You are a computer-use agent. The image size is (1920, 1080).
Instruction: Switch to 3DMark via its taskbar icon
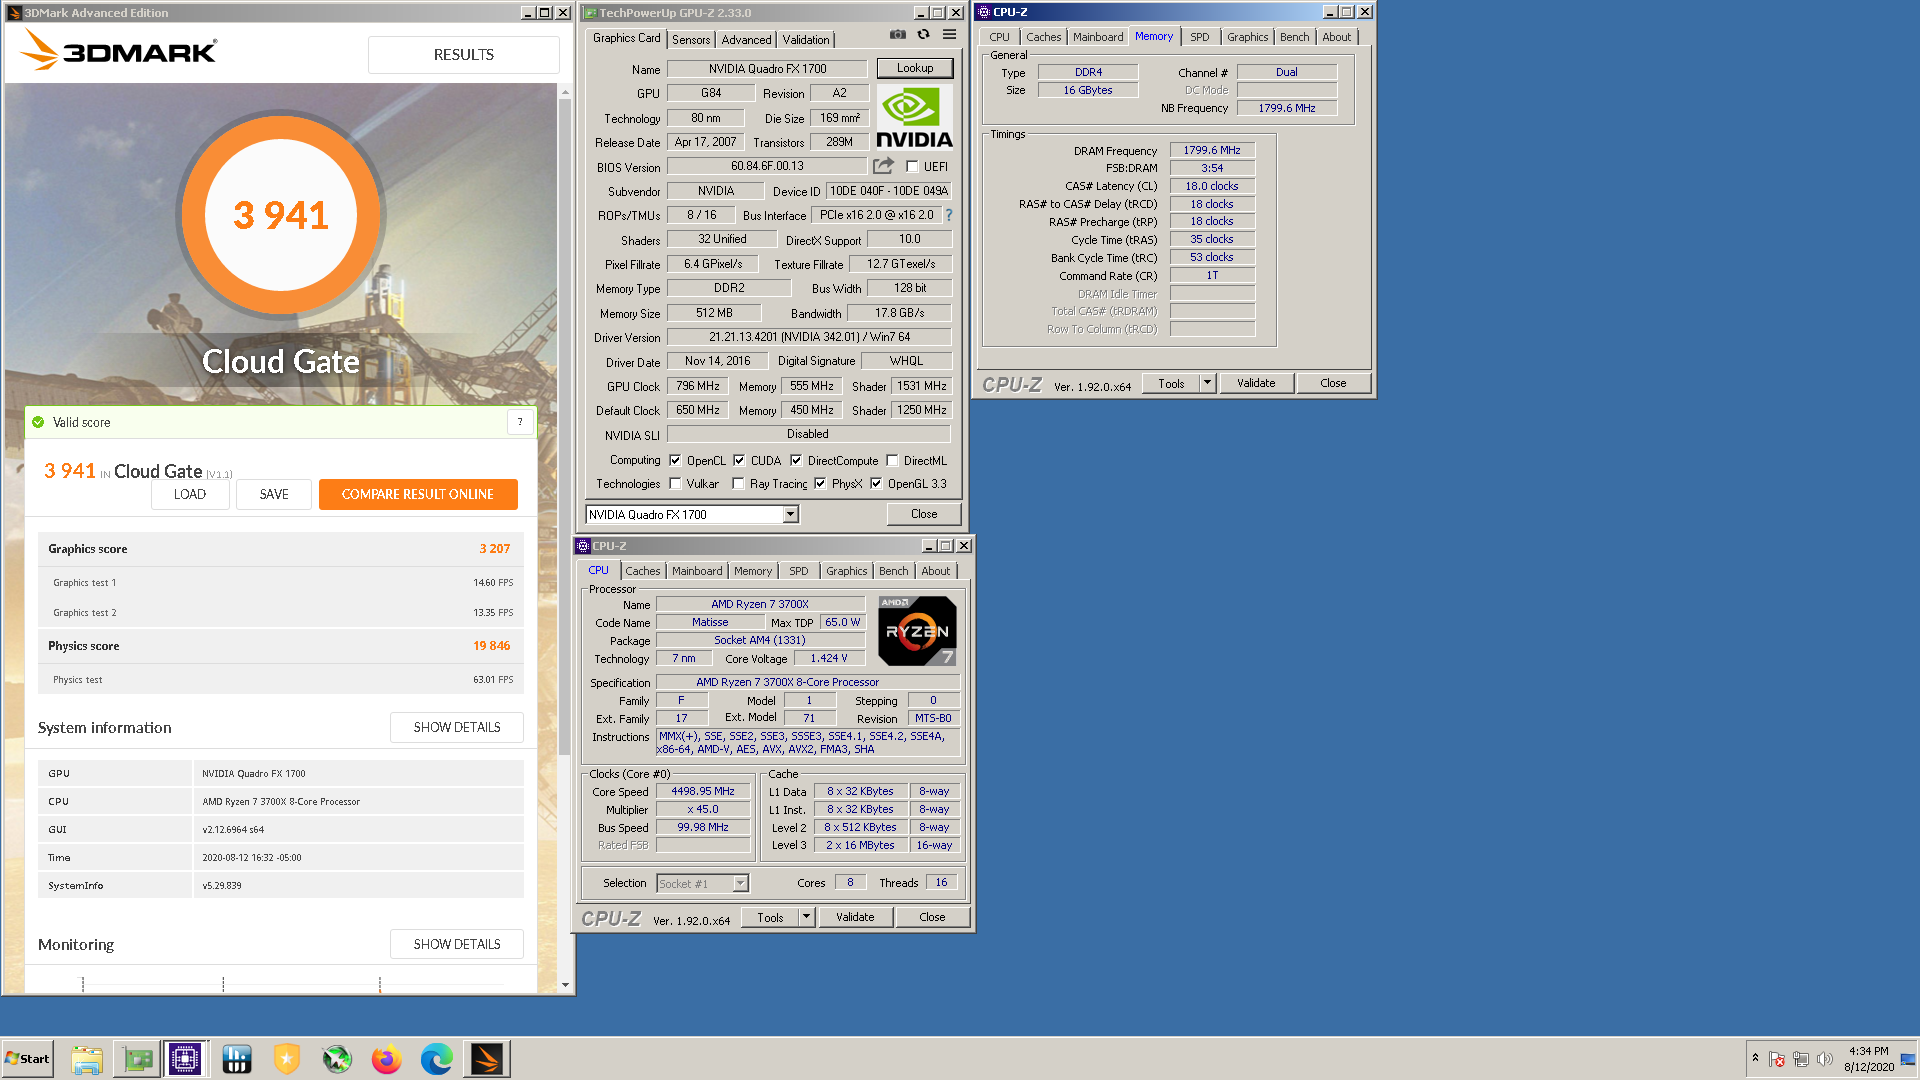[487, 1059]
